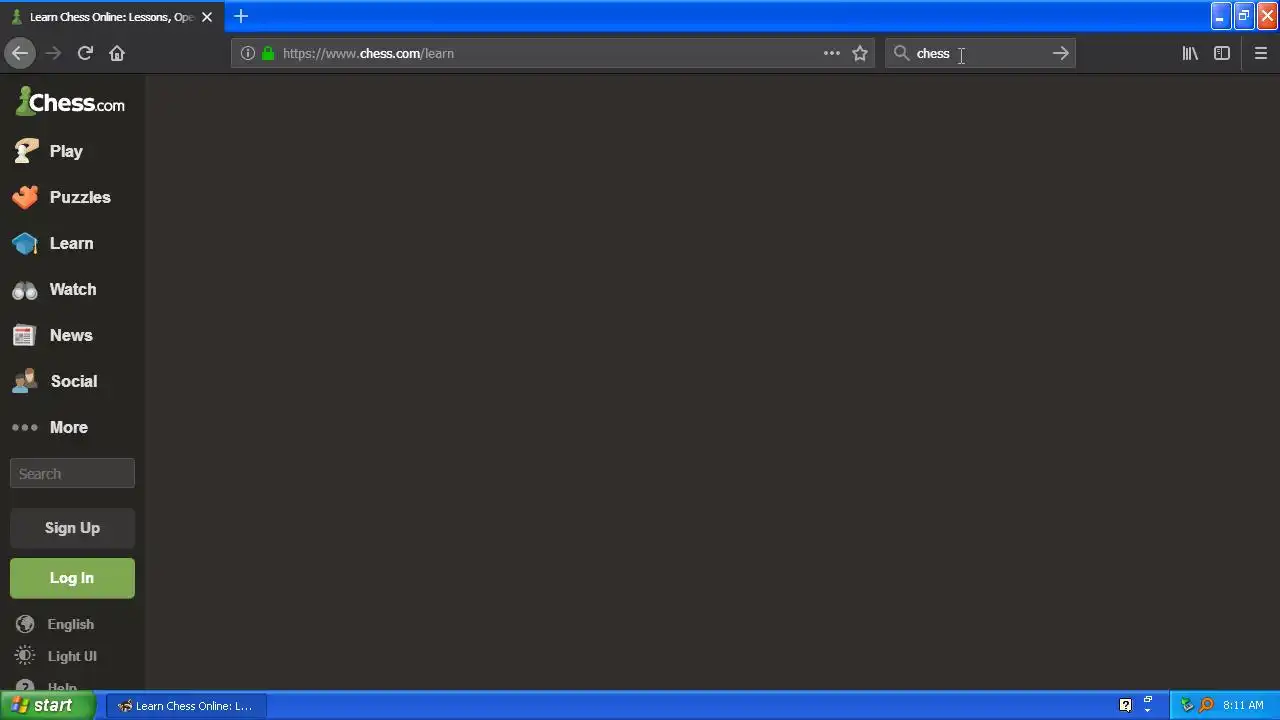This screenshot has height=720, width=1280.
Task: Click the help question mark tray icon
Action: tap(1125, 705)
